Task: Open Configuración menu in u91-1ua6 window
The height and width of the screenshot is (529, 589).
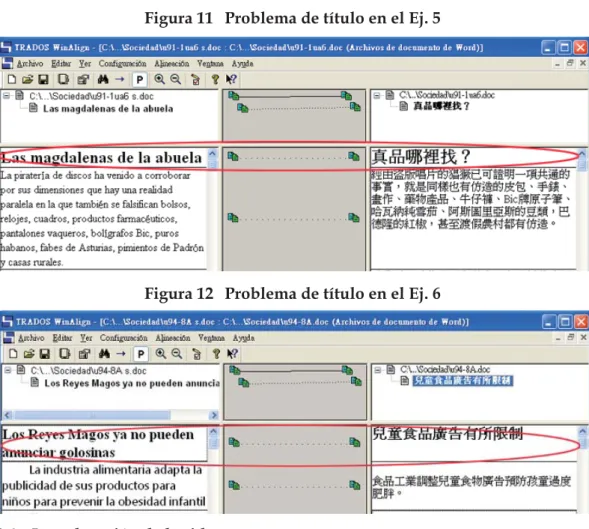Action: 122,63
